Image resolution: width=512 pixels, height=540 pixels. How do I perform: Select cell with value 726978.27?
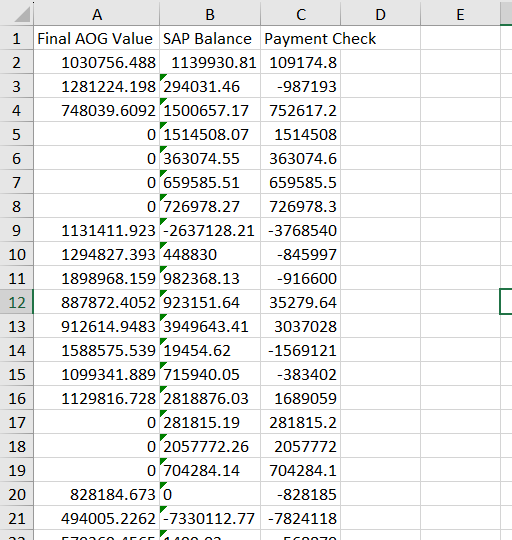pos(210,206)
